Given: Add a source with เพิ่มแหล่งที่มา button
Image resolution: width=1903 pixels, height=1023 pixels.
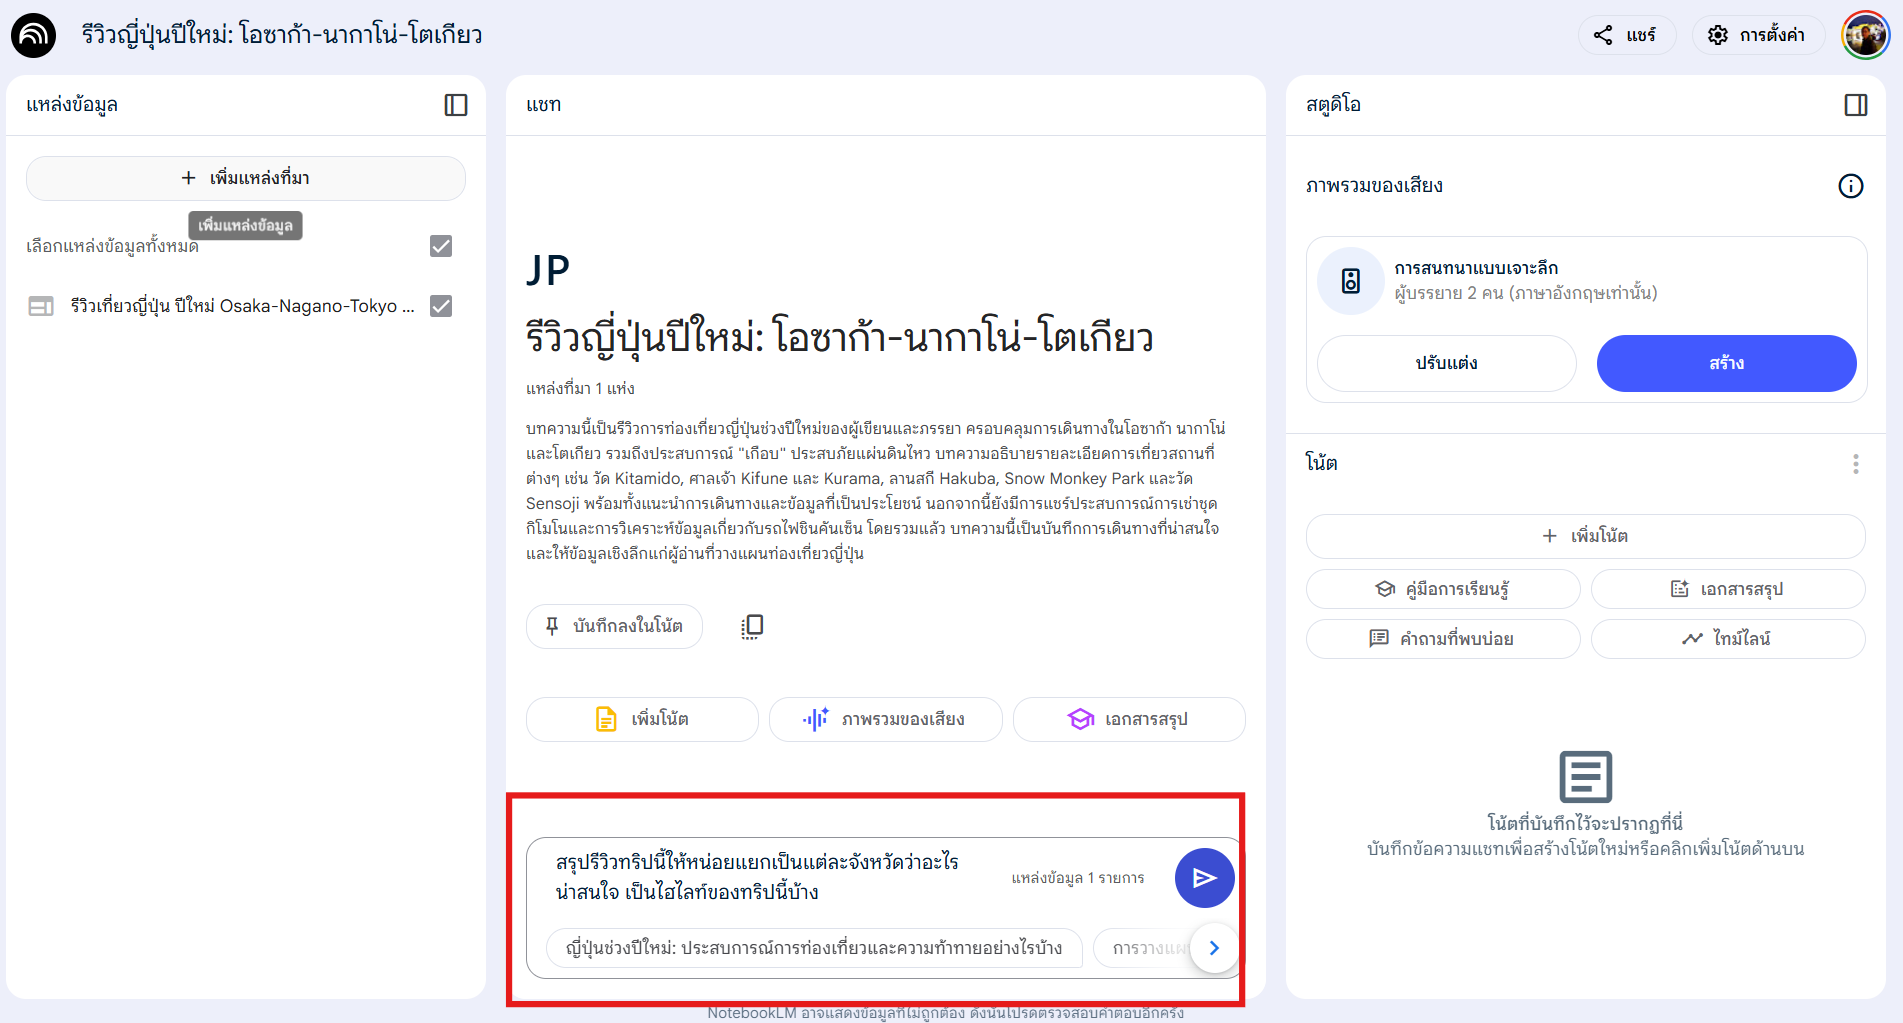Looking at the screenshot, I should coord(246,178).
